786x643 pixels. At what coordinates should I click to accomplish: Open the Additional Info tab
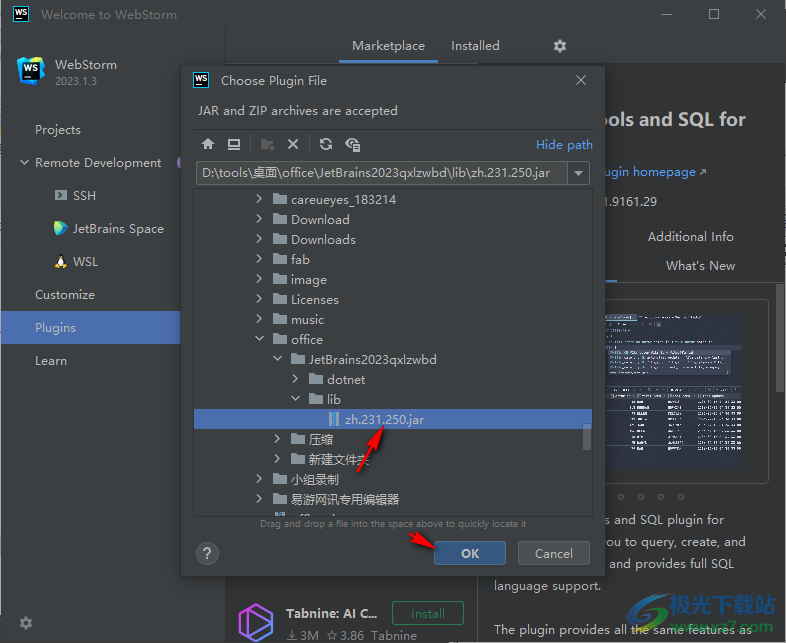click(690, 237)
